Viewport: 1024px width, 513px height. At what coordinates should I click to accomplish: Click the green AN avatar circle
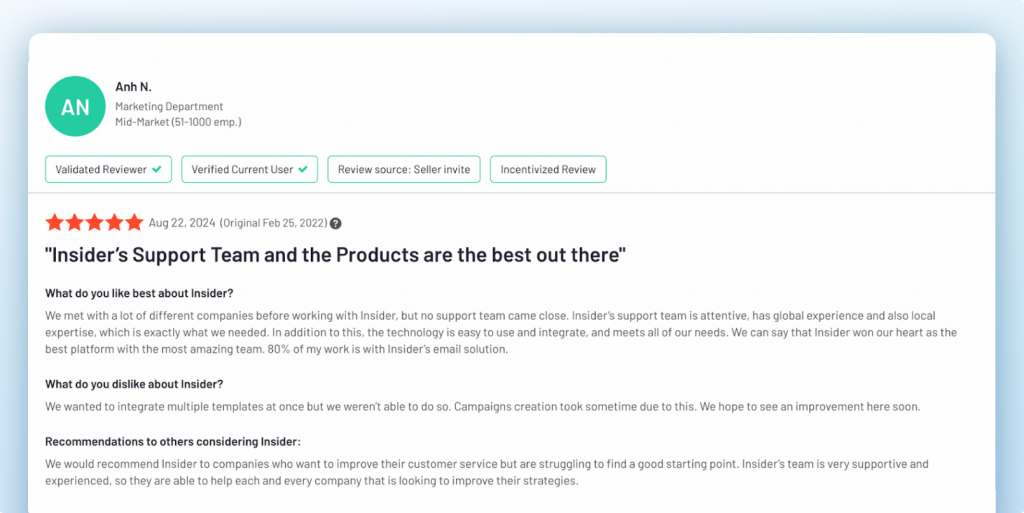point(75,106)
